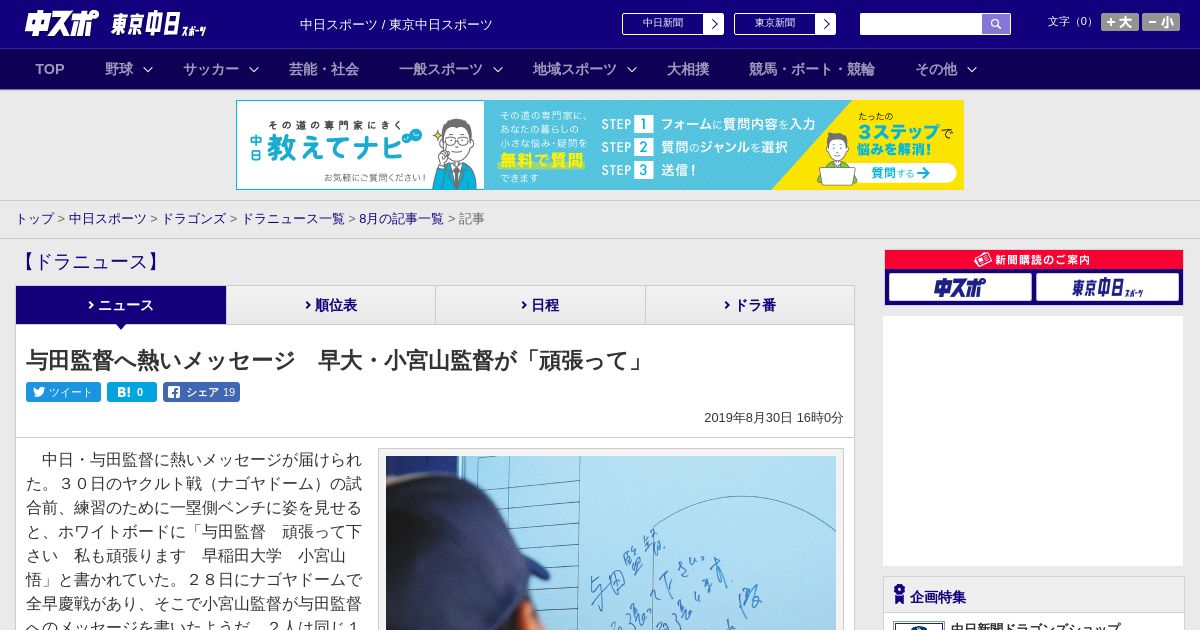
Task: Open 地域スポーツ navigation menu
Action: [575, 69]
